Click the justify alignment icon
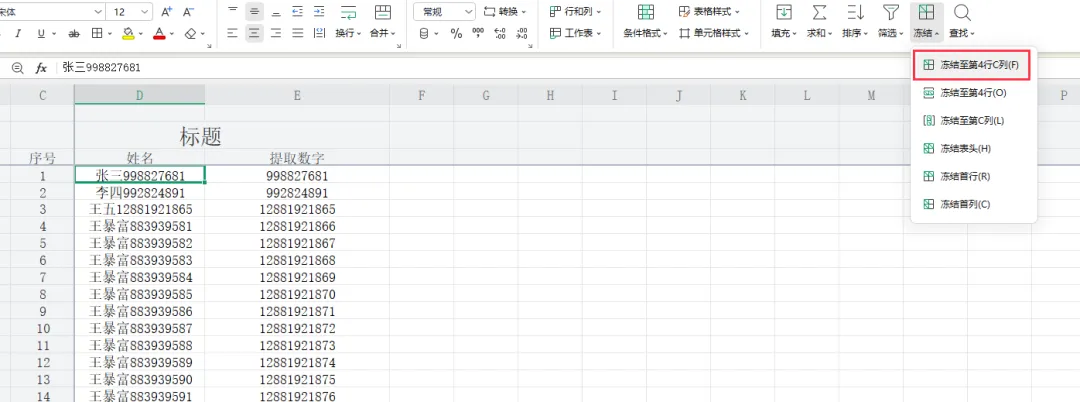 tap(297, 33)
